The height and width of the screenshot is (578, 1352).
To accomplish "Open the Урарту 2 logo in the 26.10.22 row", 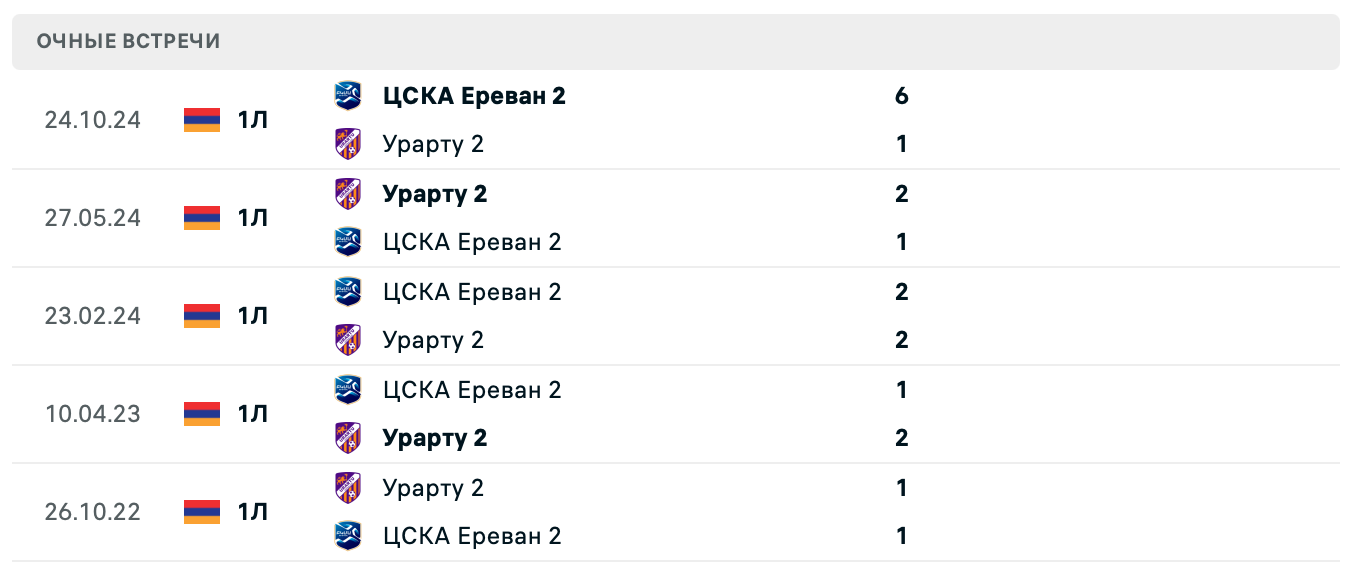I will point(348,487).
